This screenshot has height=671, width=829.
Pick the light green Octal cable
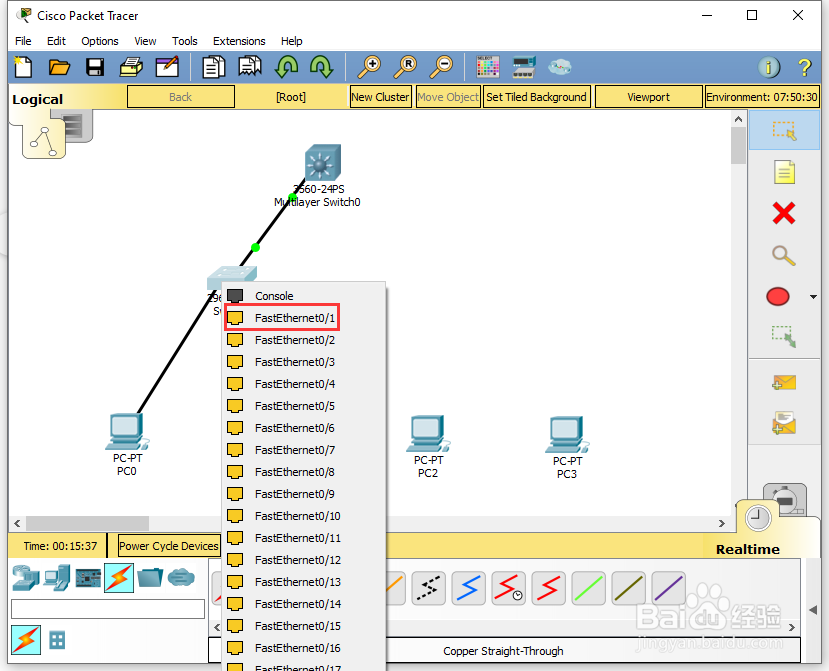588,588
